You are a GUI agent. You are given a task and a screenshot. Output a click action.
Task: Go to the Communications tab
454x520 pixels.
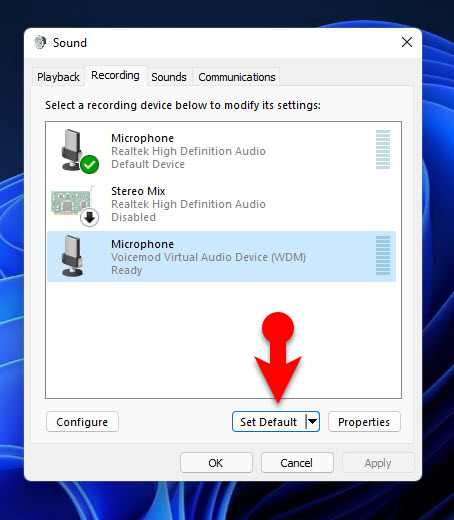237,77
